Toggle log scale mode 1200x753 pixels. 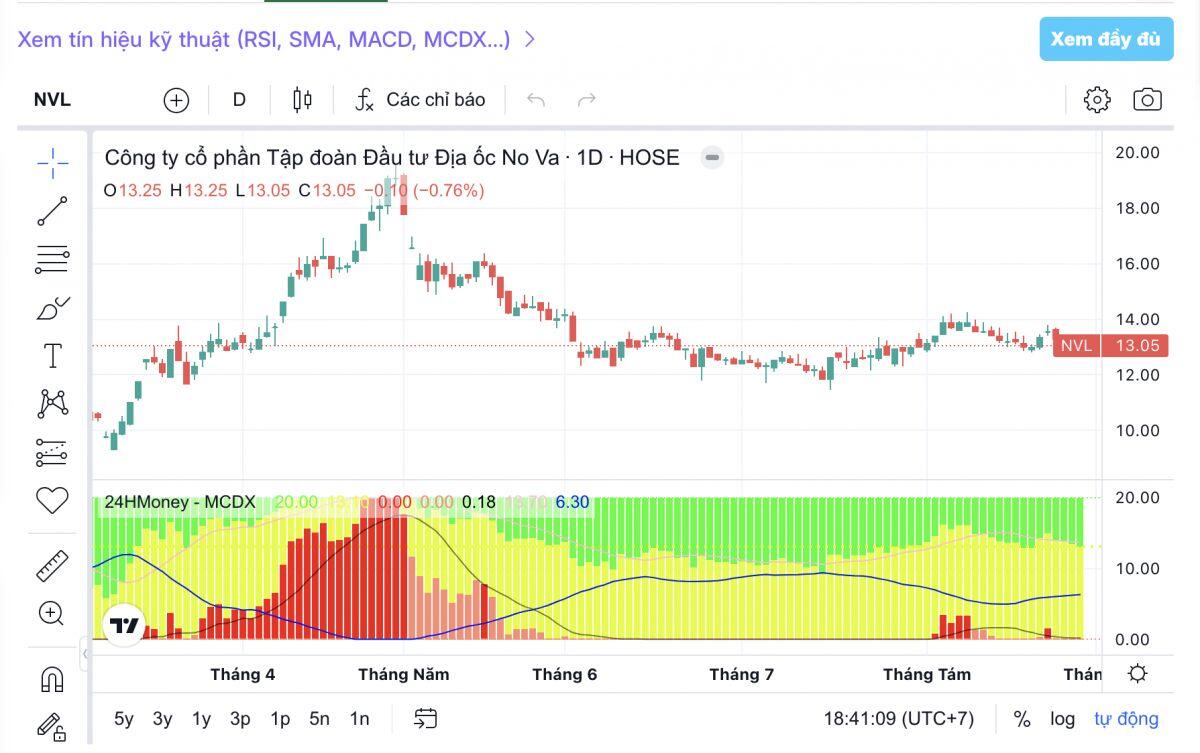tap(1063, 718)
